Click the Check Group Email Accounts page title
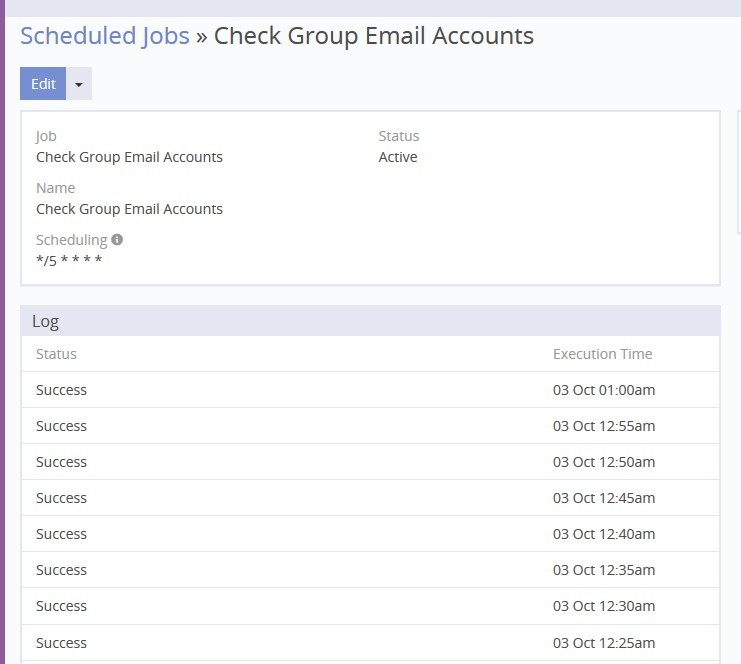Screen dimensions: 741x664 (x=374, y=36)
